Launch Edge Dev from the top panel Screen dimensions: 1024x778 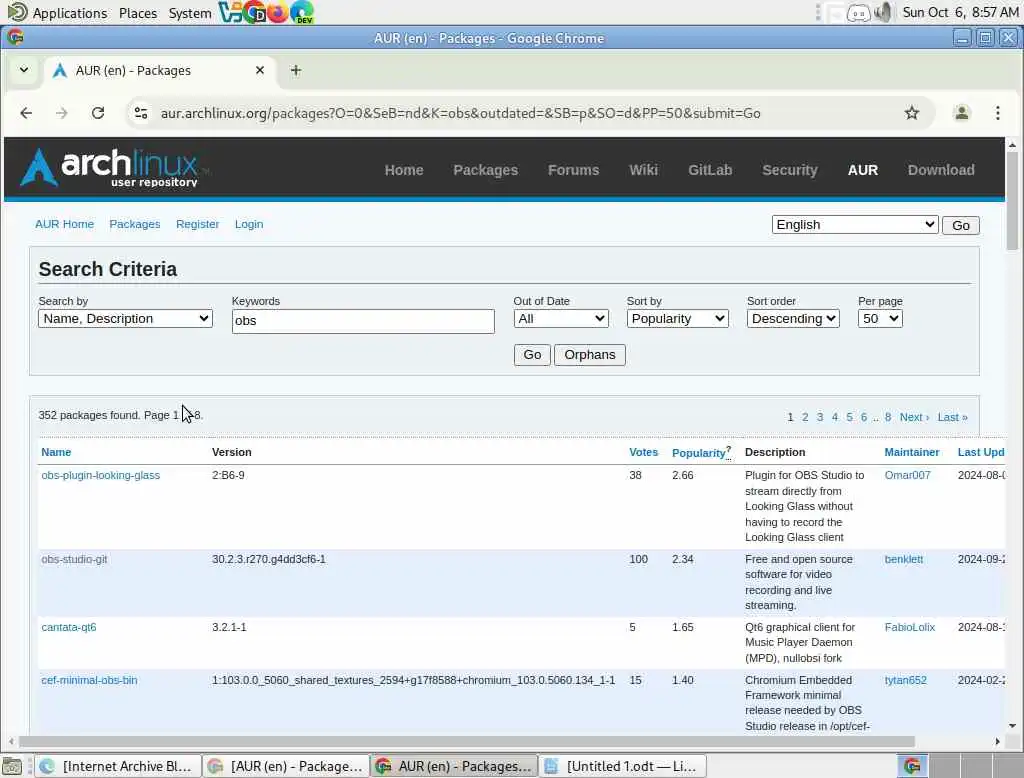tap(302, 12)
